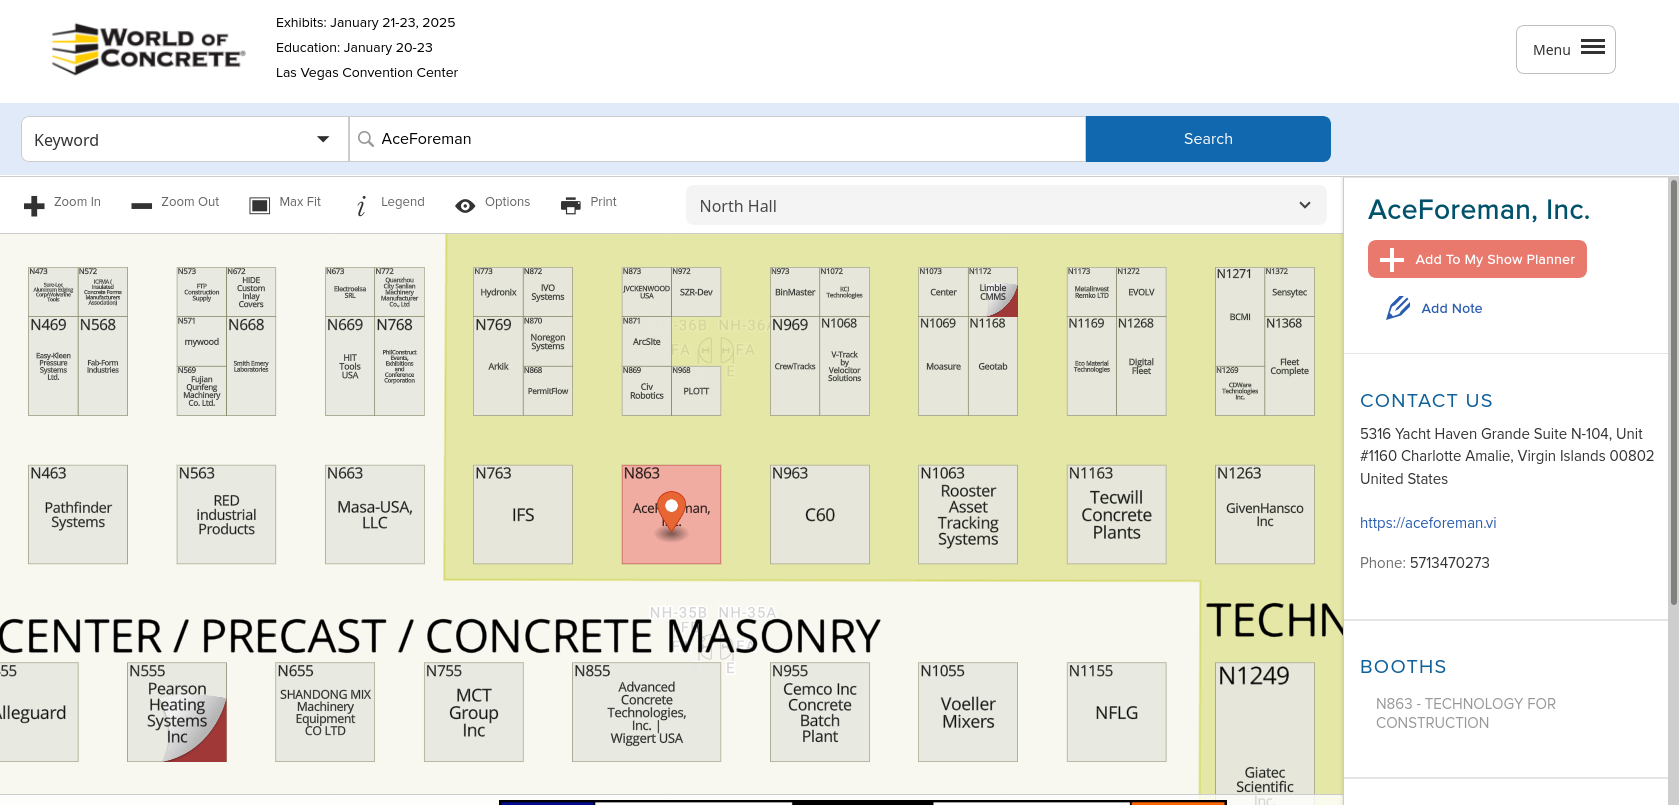This screenshot has height=805, width=1679.
Task: Click the sidebar vertical scrollbar
Action: click(x=1673, y=390)
